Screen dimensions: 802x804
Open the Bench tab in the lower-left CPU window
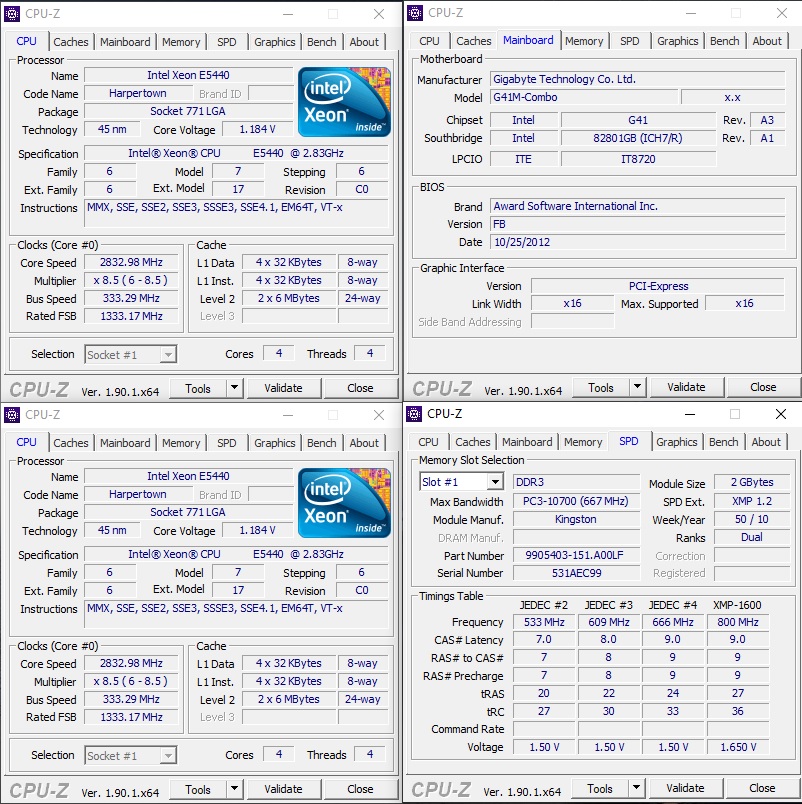(322, 443)
